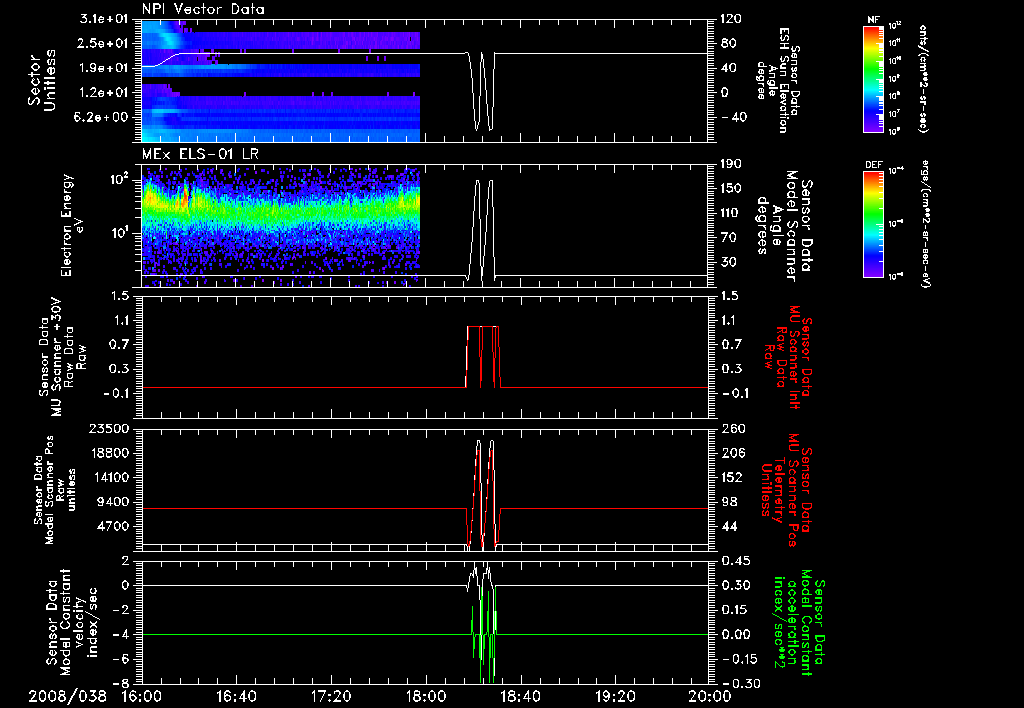Select the 'MEx ELS-01 LR' panel title
Image resolution: width=1024 pixels, height=708 pixels.
click(200, 154)
